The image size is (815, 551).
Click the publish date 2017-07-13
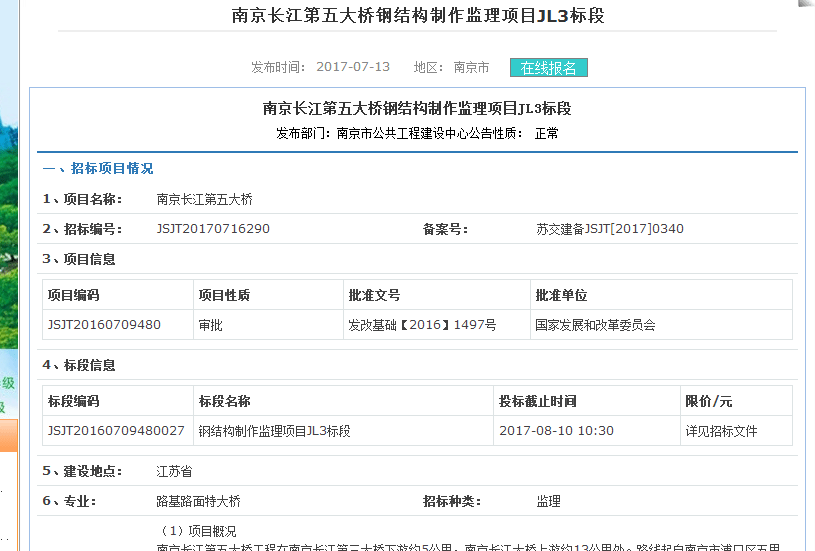click(x=353, y=67)
